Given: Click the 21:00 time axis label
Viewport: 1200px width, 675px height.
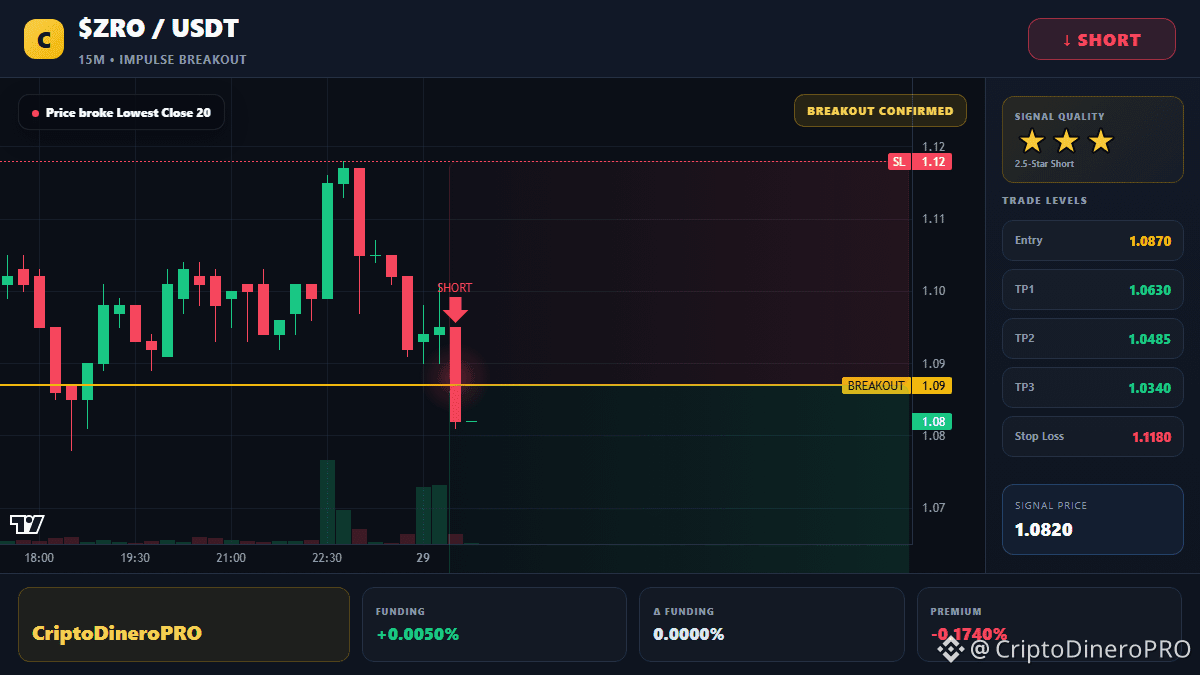Looking at the screenshot, I should 231,558.
